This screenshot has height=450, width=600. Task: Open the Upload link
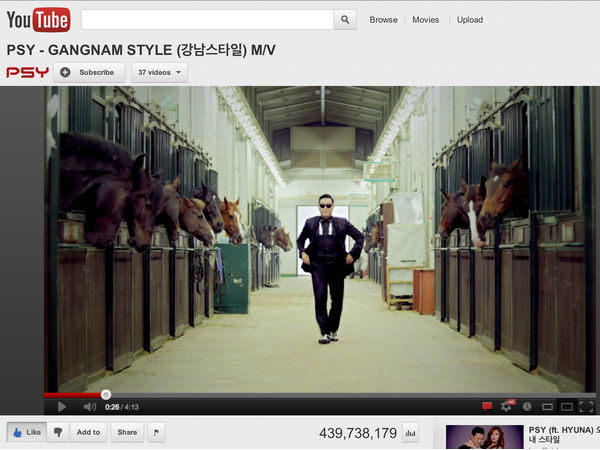[470, 20]
